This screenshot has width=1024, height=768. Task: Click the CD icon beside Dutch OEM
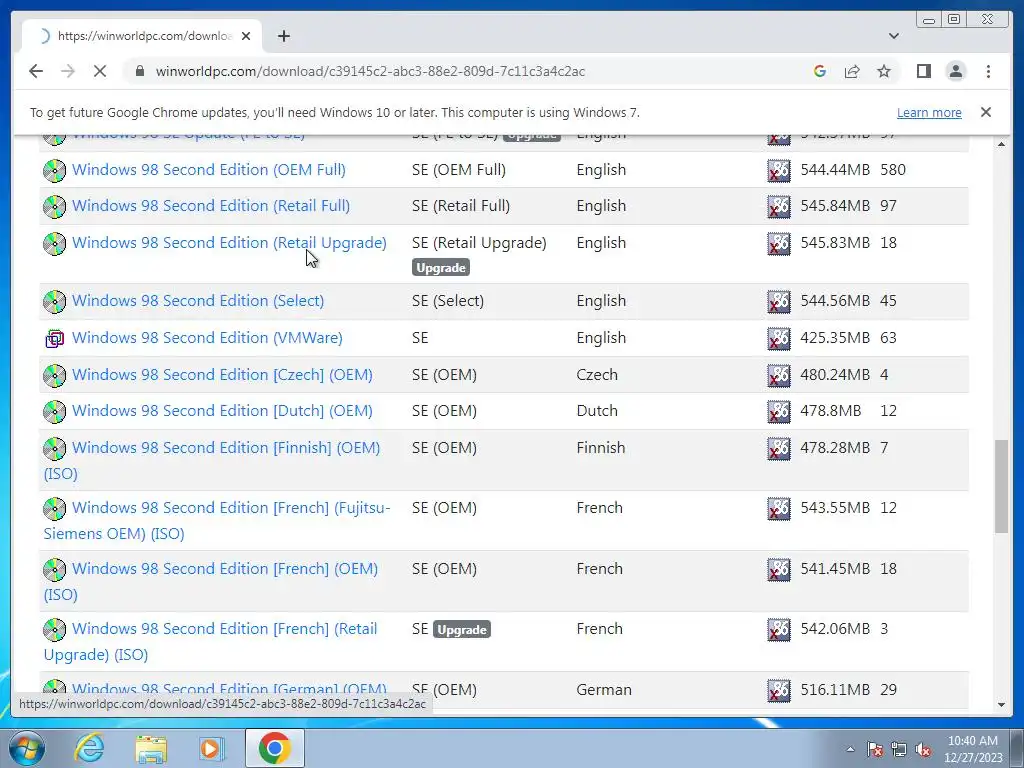coord(54,411)
